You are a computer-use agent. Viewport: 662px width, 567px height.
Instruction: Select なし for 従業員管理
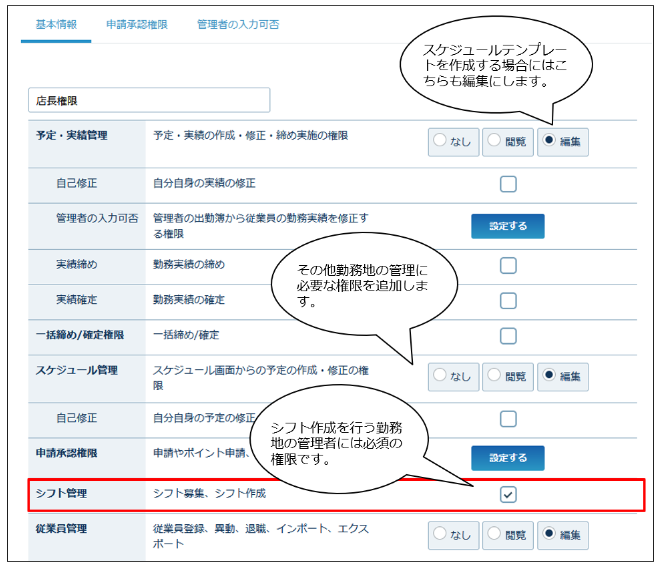point(455,534)
